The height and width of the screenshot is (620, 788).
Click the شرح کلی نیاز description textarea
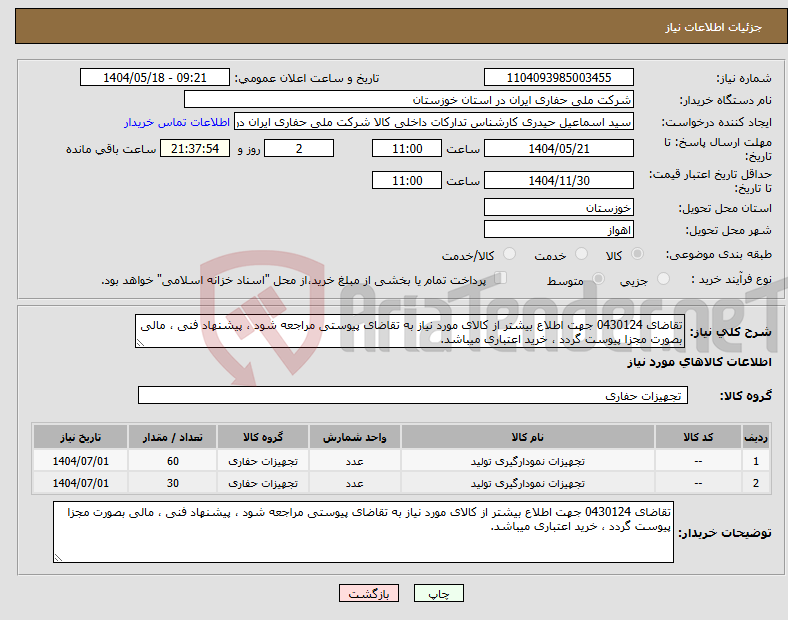click(x=410, y=331)
